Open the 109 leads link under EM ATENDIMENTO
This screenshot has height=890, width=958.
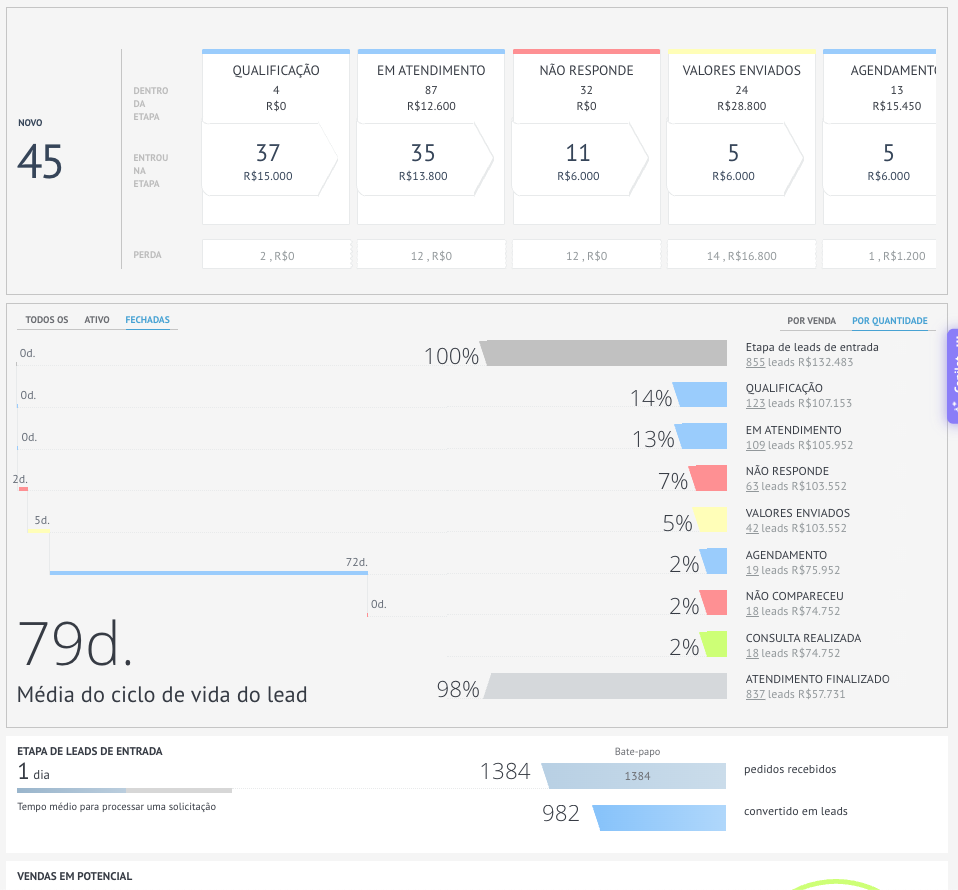pos(755,445)
